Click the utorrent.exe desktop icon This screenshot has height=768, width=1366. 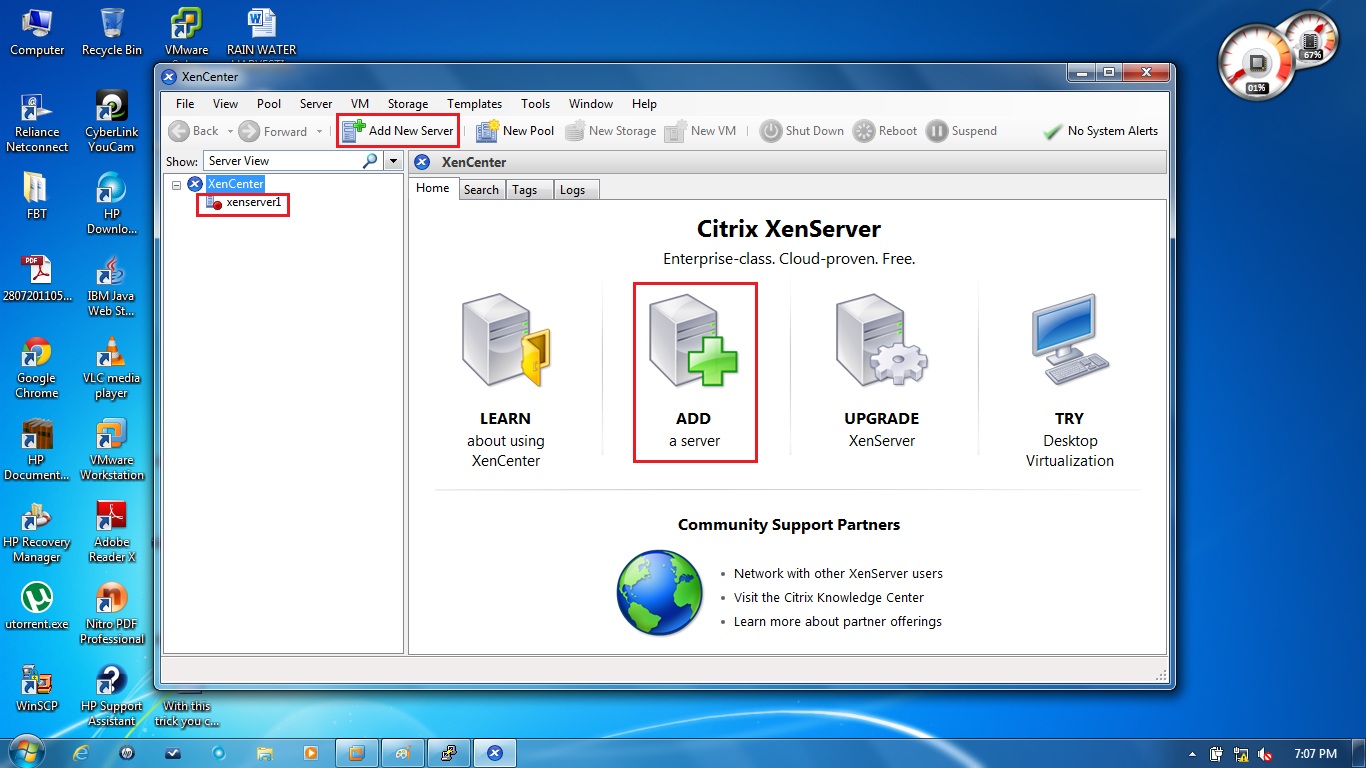coord(37,606)
